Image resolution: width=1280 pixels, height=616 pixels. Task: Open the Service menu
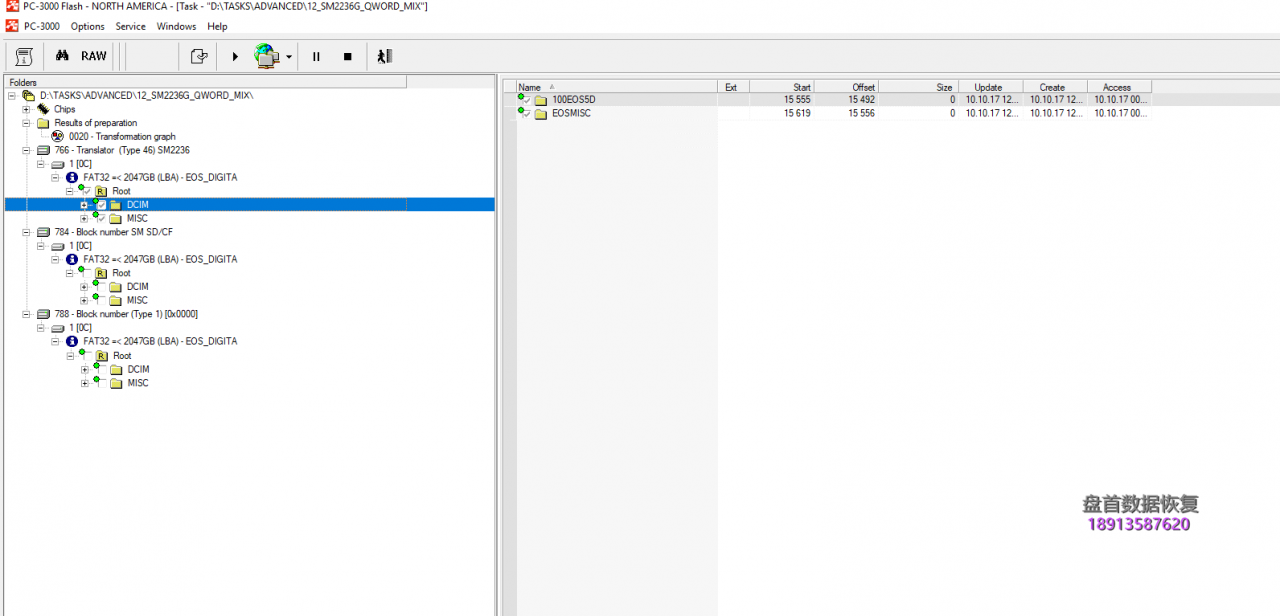coord(130,26)
